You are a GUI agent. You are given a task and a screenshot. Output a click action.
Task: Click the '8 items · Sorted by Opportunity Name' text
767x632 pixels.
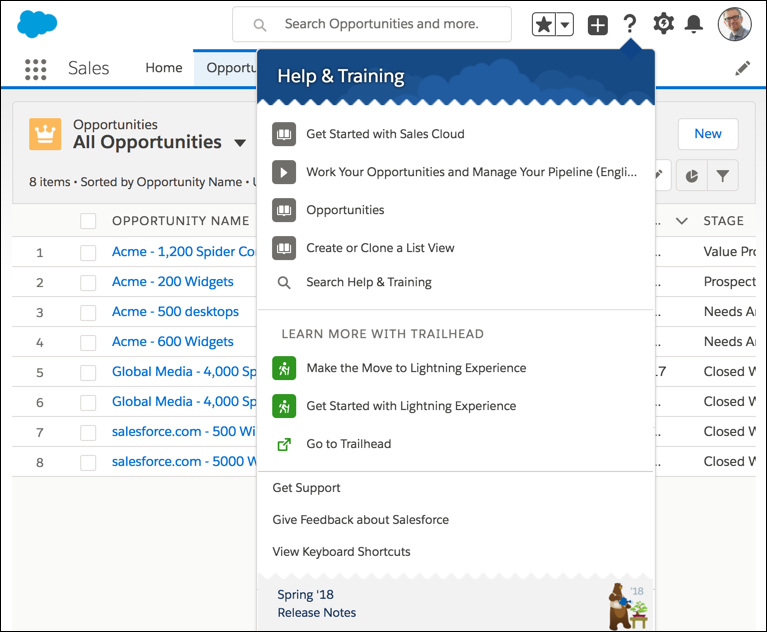135,182
